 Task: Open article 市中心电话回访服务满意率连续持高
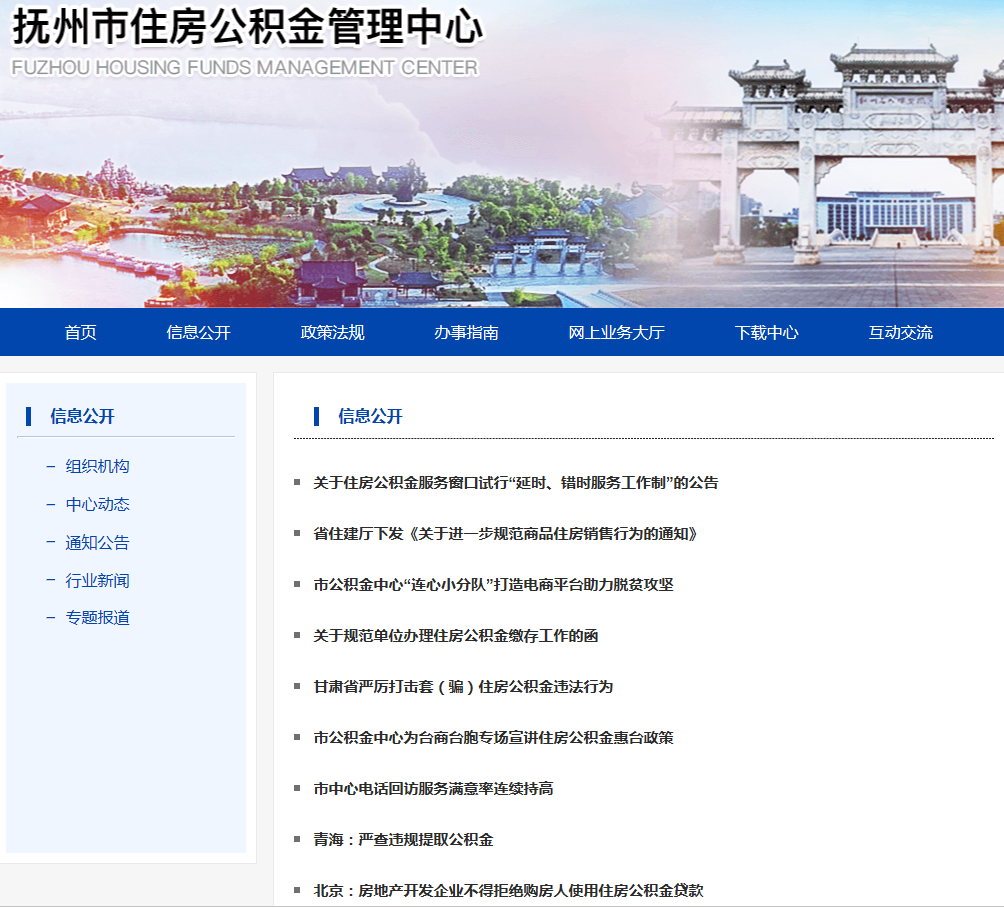coord(433,789)
